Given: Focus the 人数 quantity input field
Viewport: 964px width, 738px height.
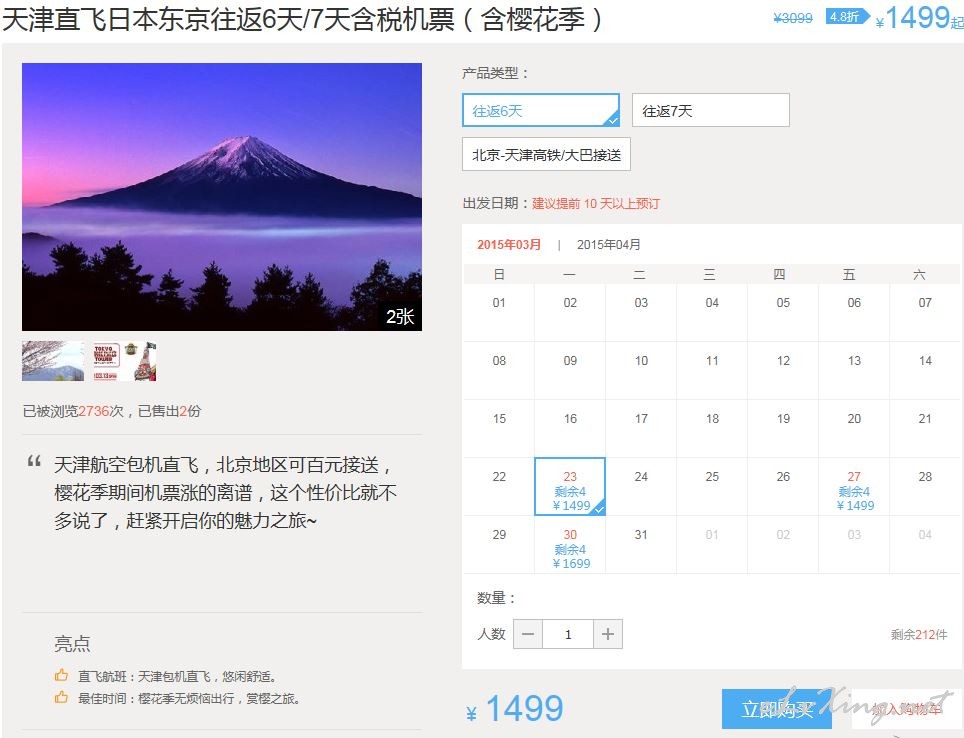Looking at the screenshot, I should point(568,634).
